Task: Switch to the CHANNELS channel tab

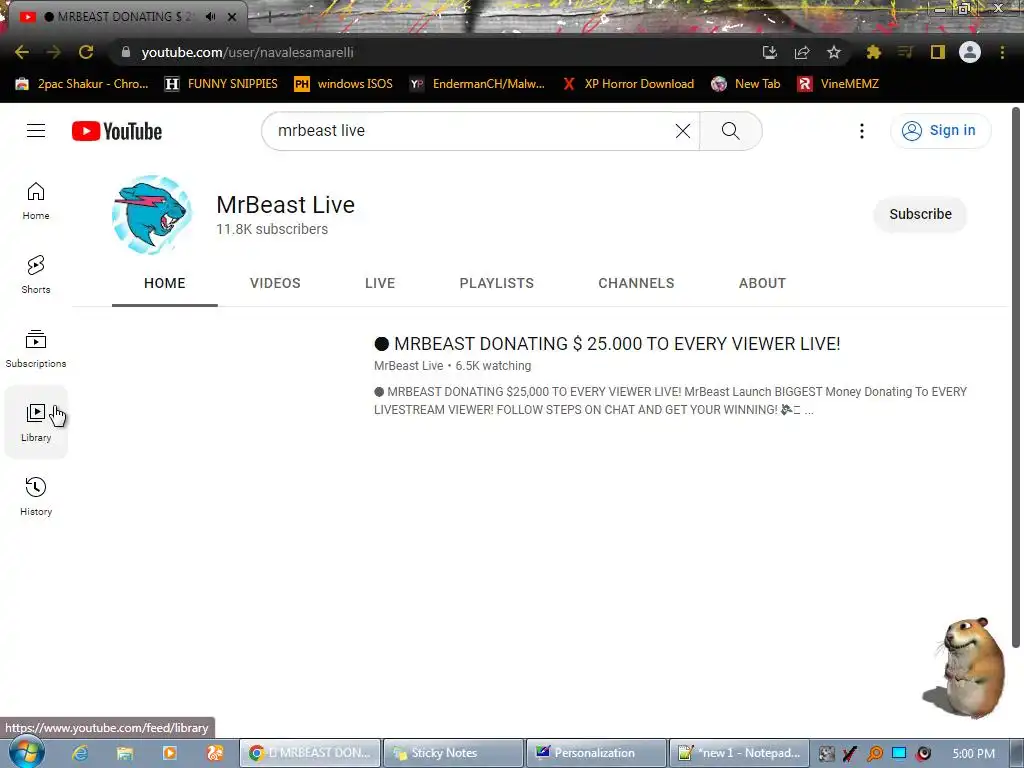Action: [636, 283]
